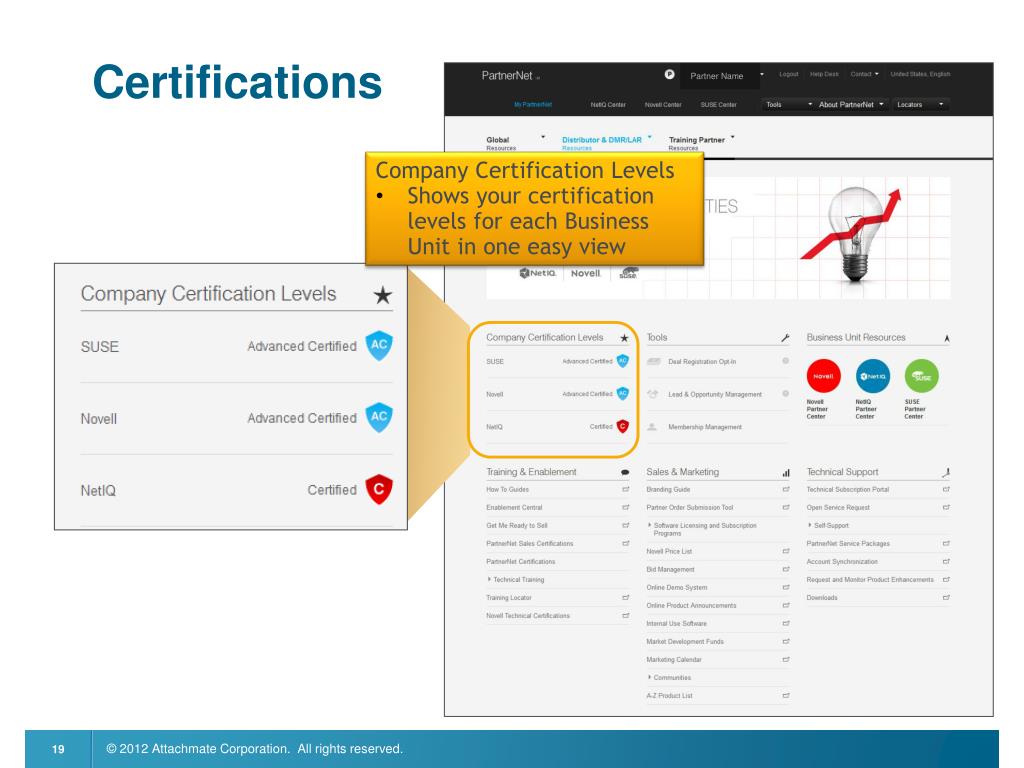Open the Tools dropdown in the navigation bar
Screen dimensions: 1024x768
point(788,104)
